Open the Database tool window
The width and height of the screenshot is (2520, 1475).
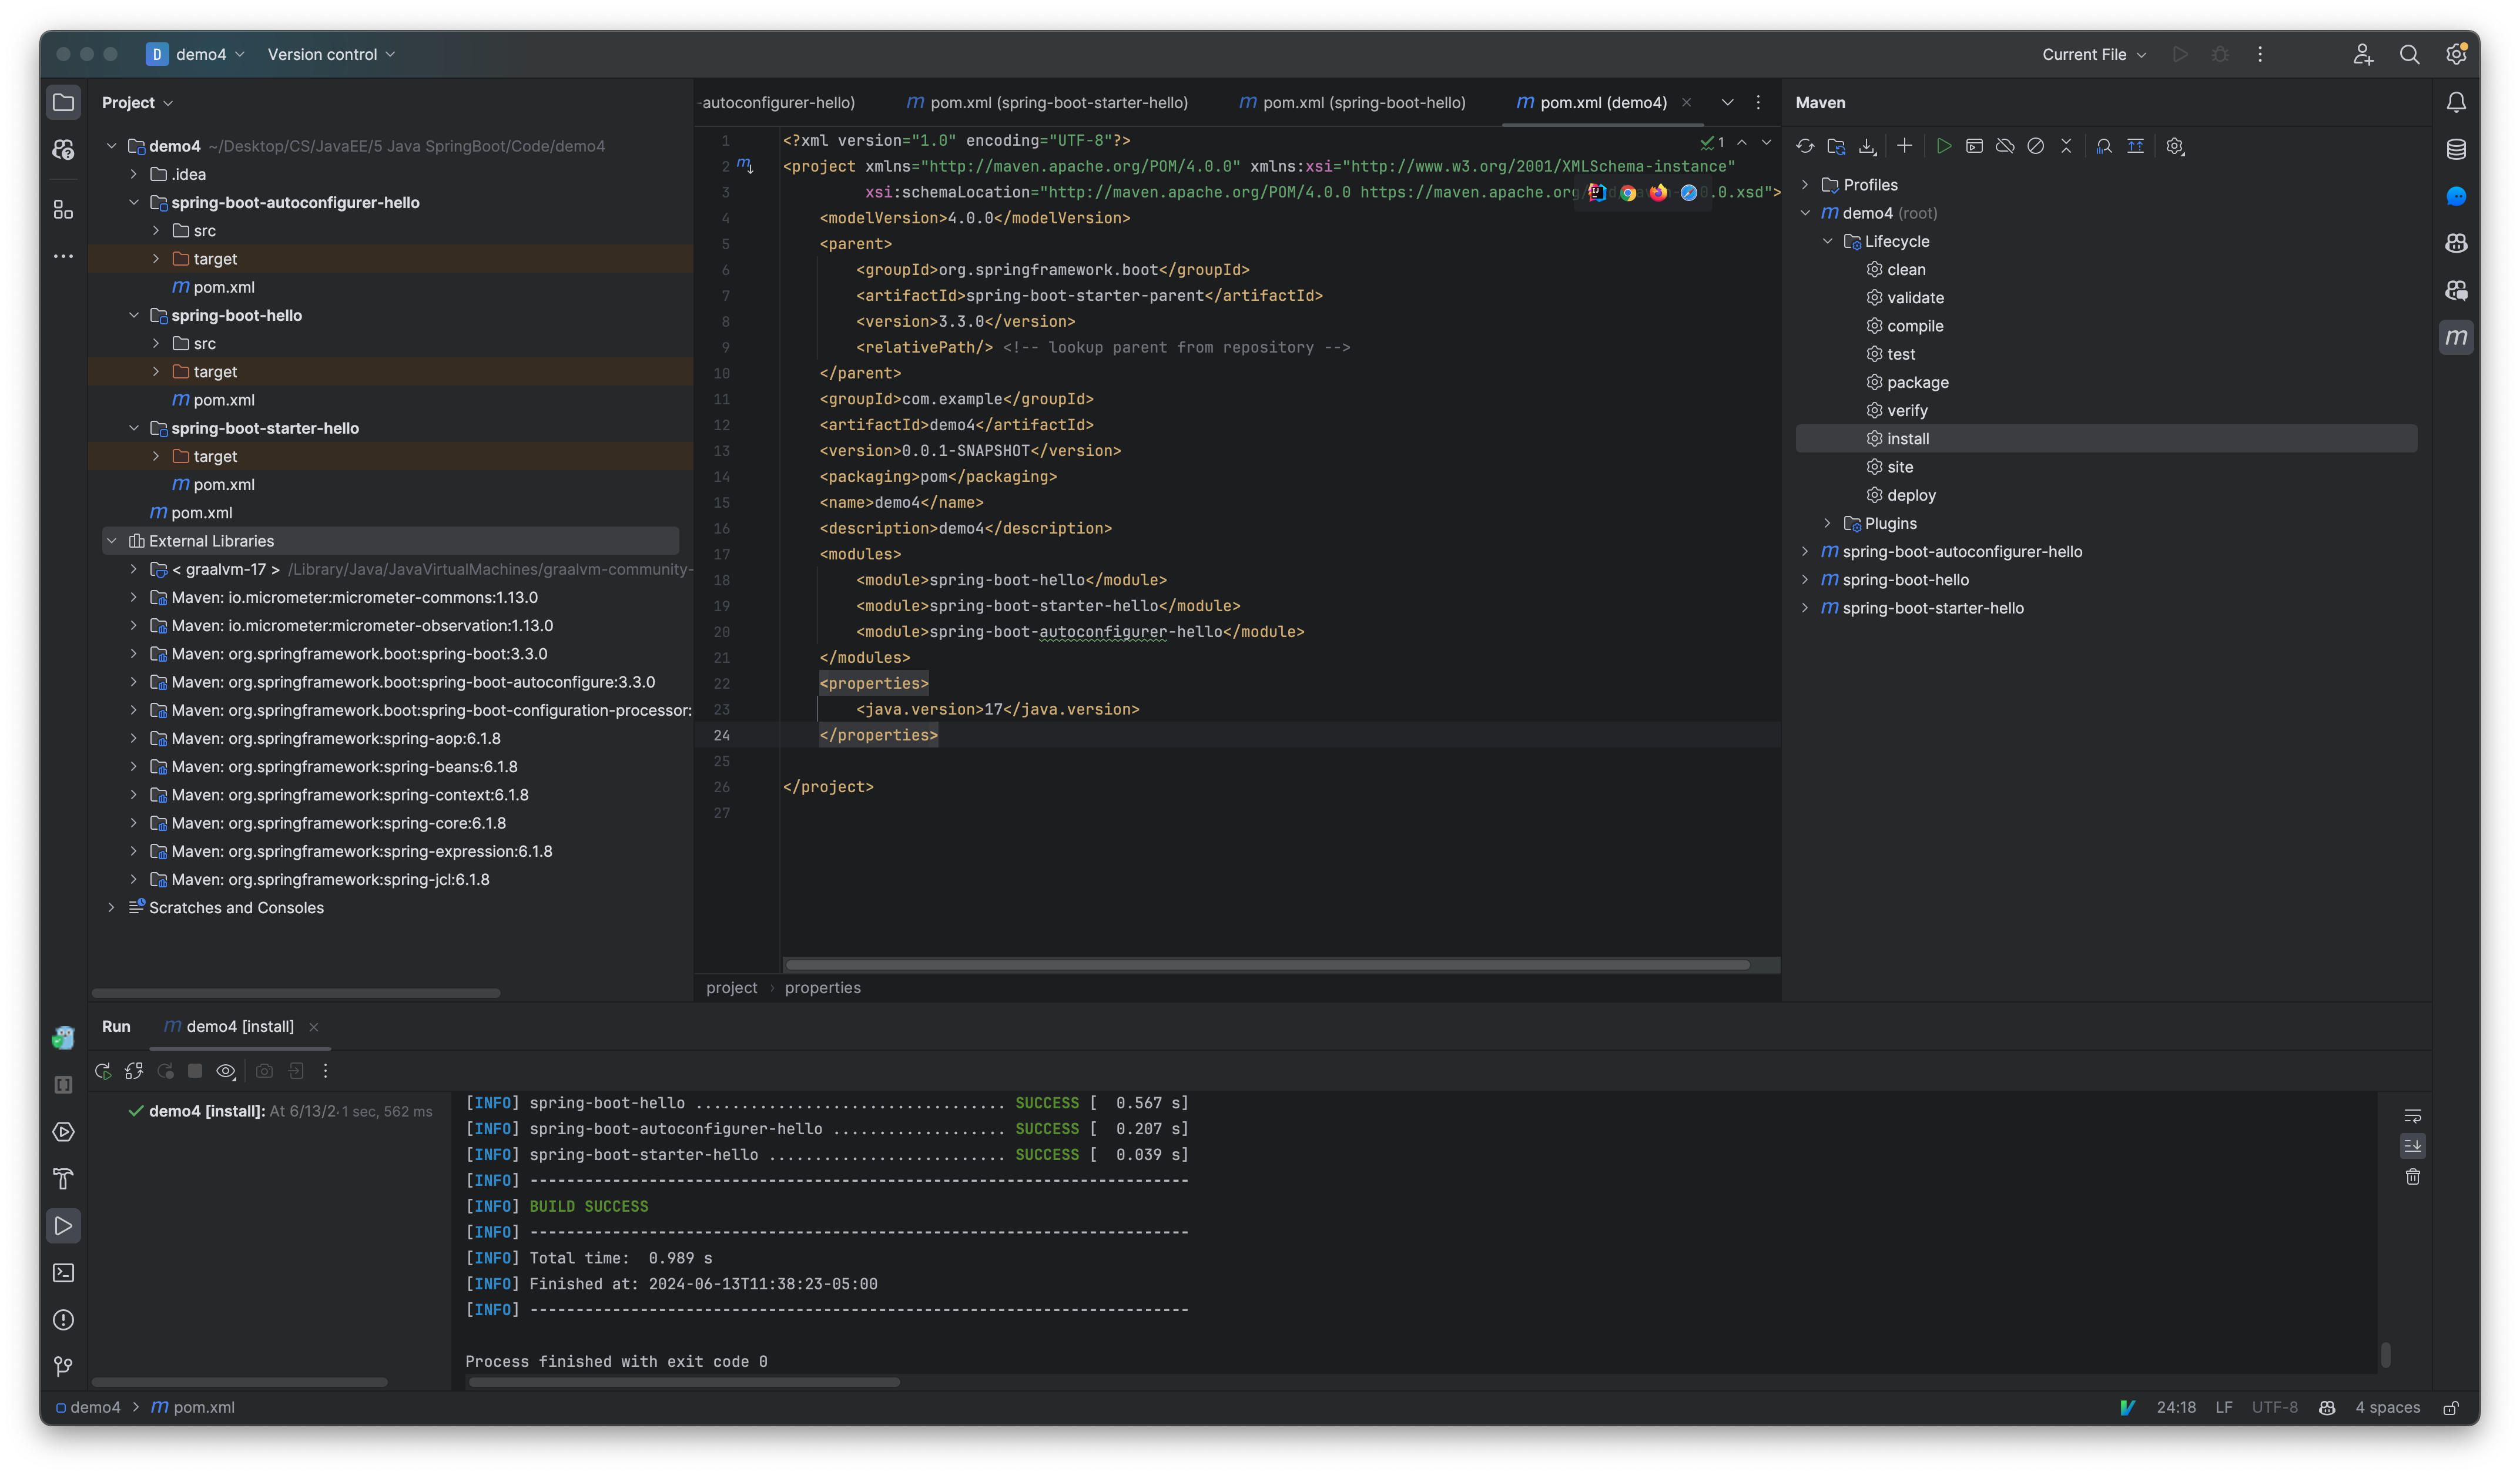pyautogui.click(x=2456, y=150)
